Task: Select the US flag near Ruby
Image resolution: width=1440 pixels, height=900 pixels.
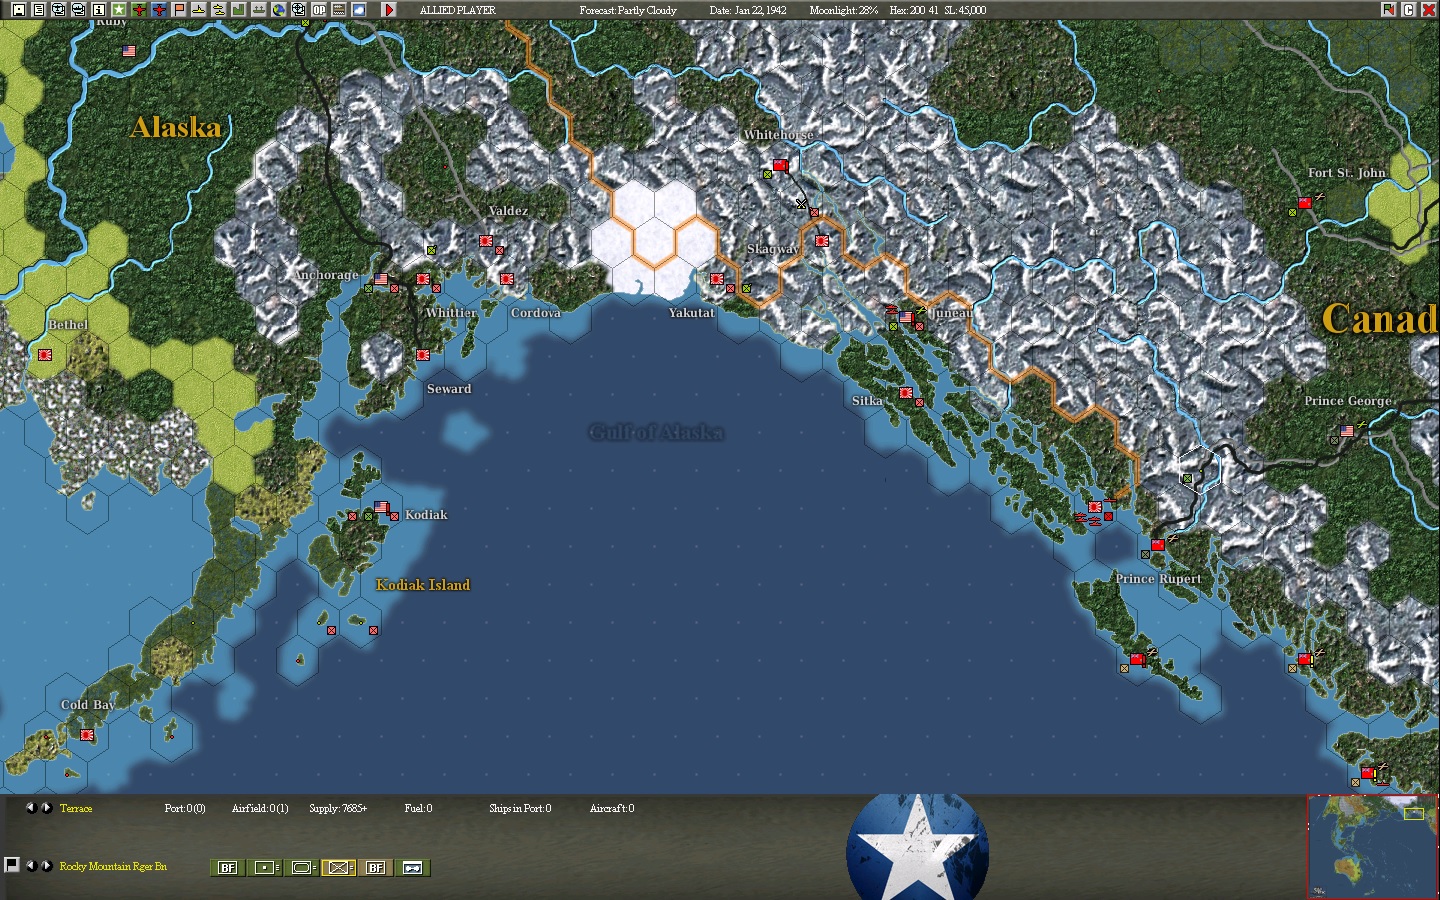Action: 129,51
